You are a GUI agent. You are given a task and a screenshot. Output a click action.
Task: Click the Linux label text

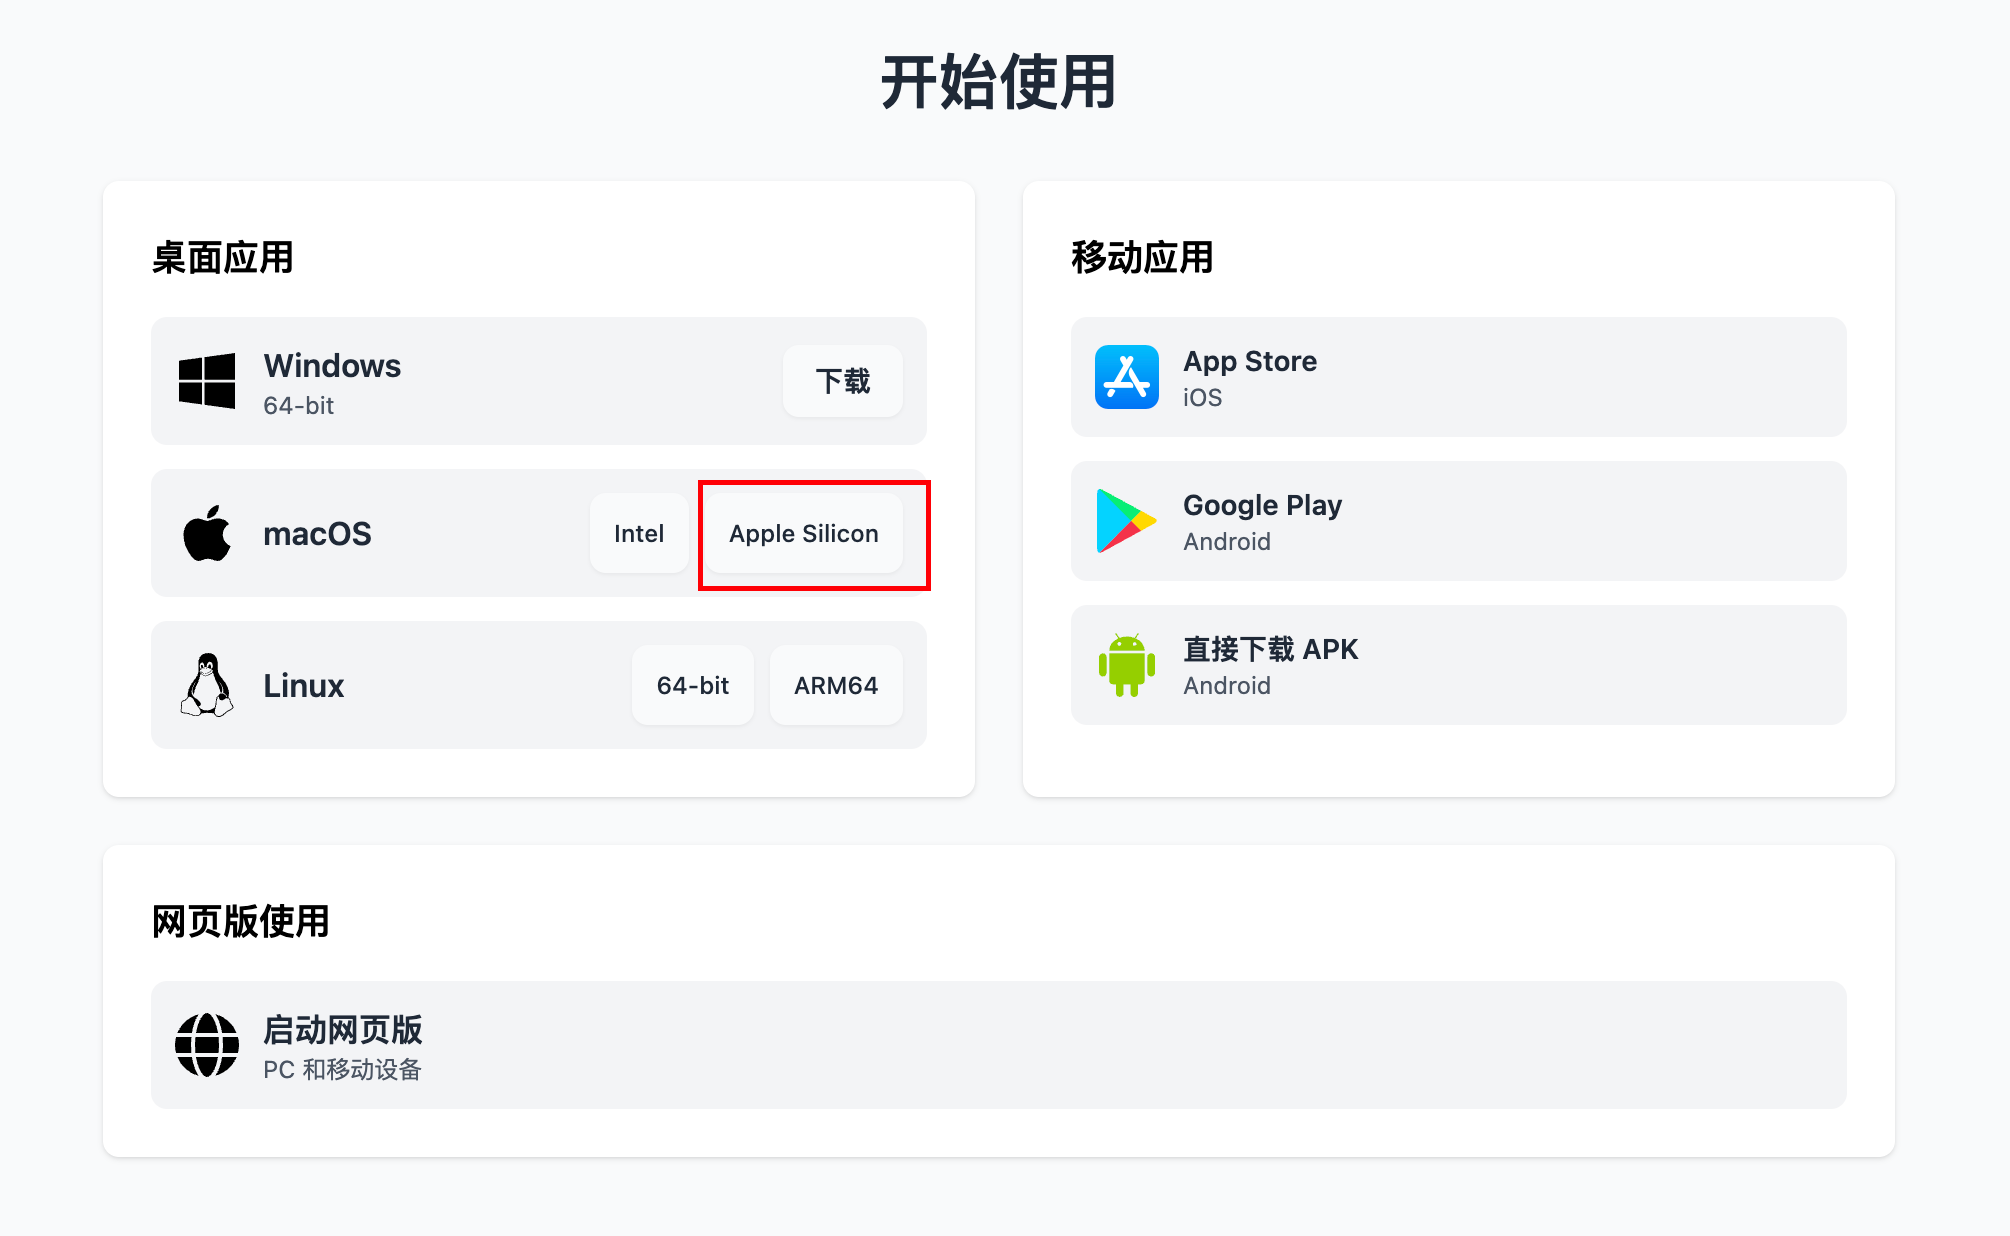[x=303, y=686]
